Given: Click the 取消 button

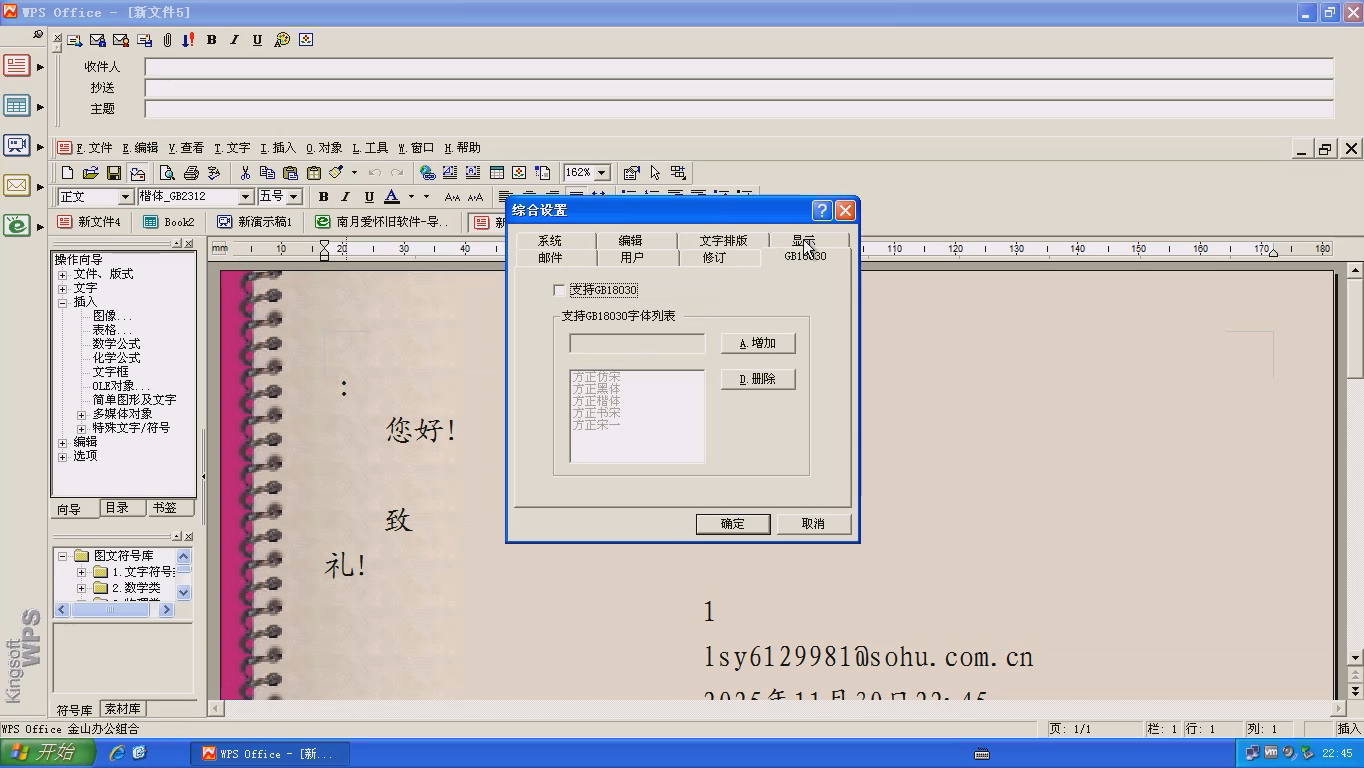Looking at the screenshot, I should 813,524.
